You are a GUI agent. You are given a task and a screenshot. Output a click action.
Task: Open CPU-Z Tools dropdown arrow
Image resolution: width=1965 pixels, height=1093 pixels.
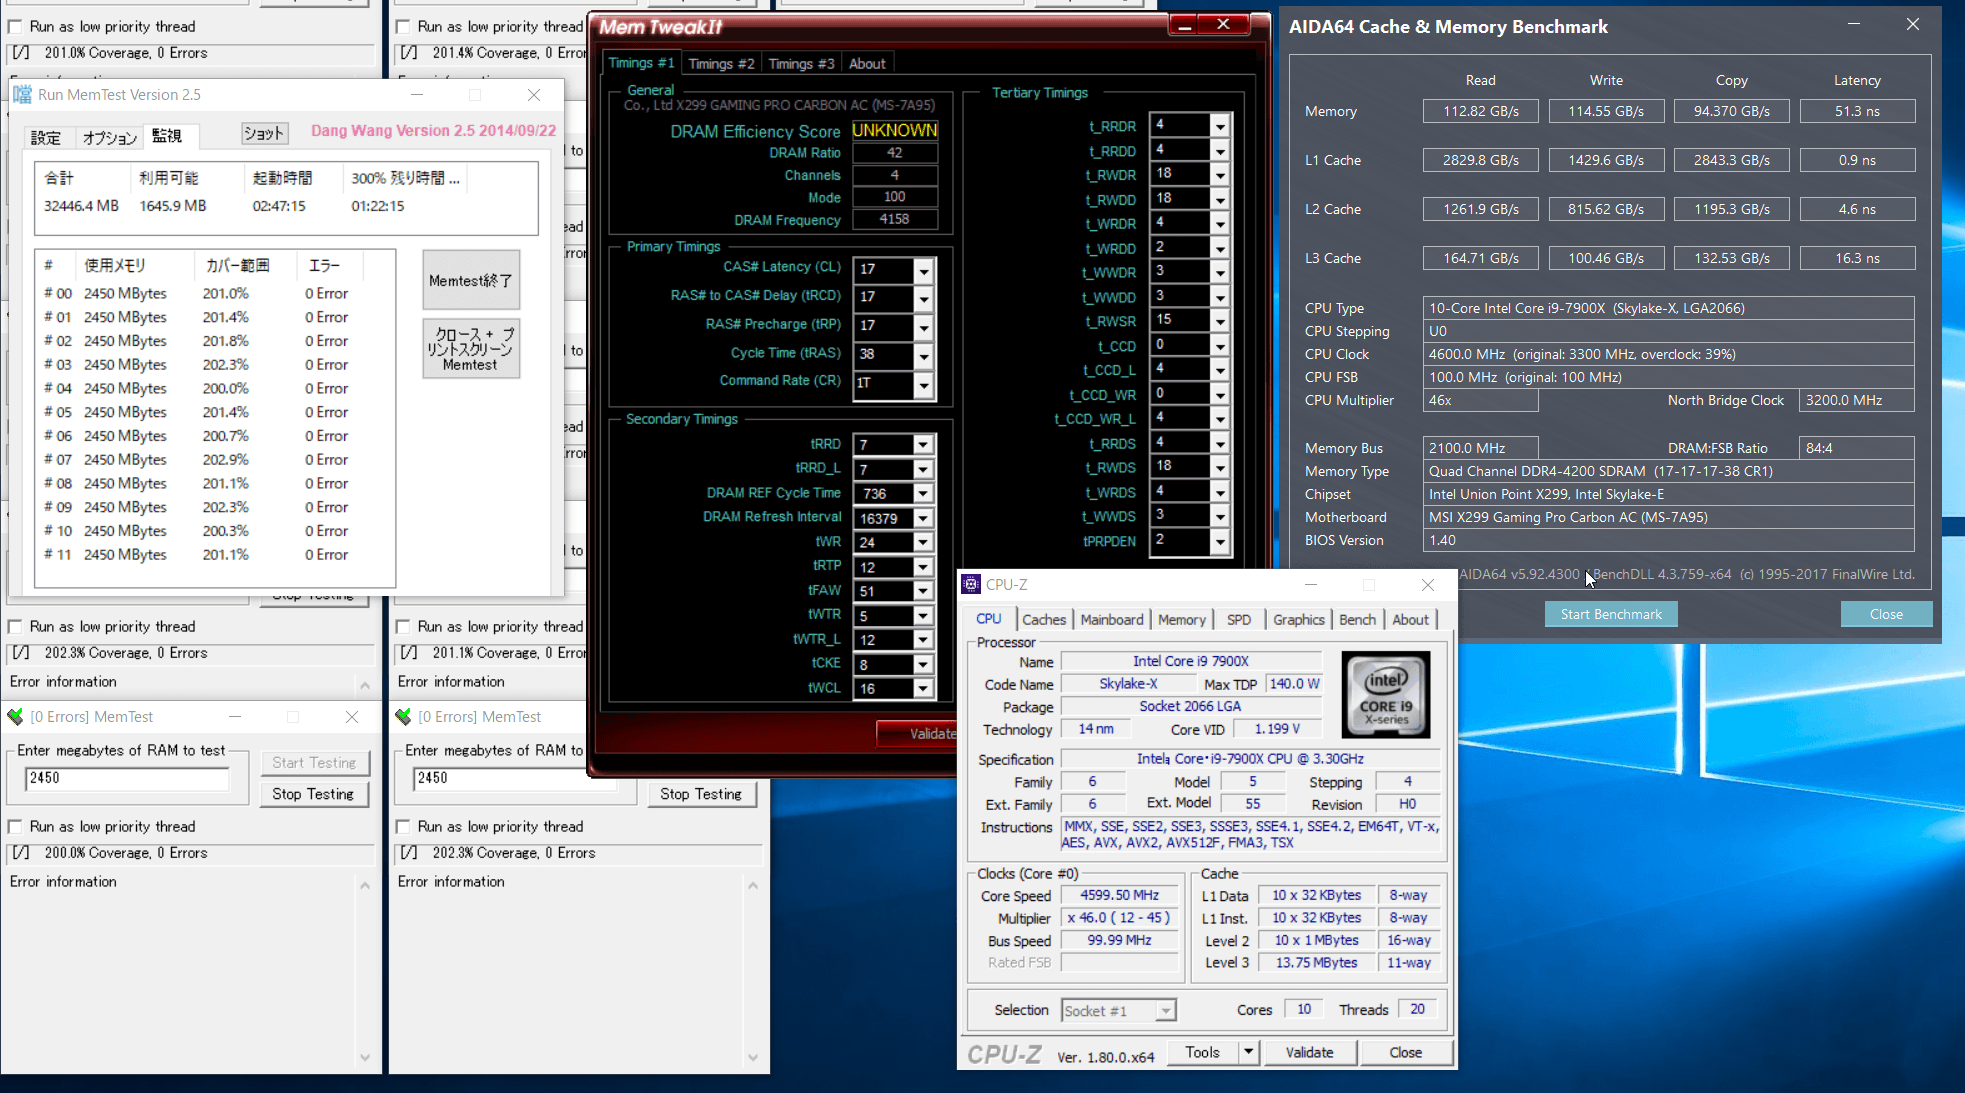pos(1248,1052)
